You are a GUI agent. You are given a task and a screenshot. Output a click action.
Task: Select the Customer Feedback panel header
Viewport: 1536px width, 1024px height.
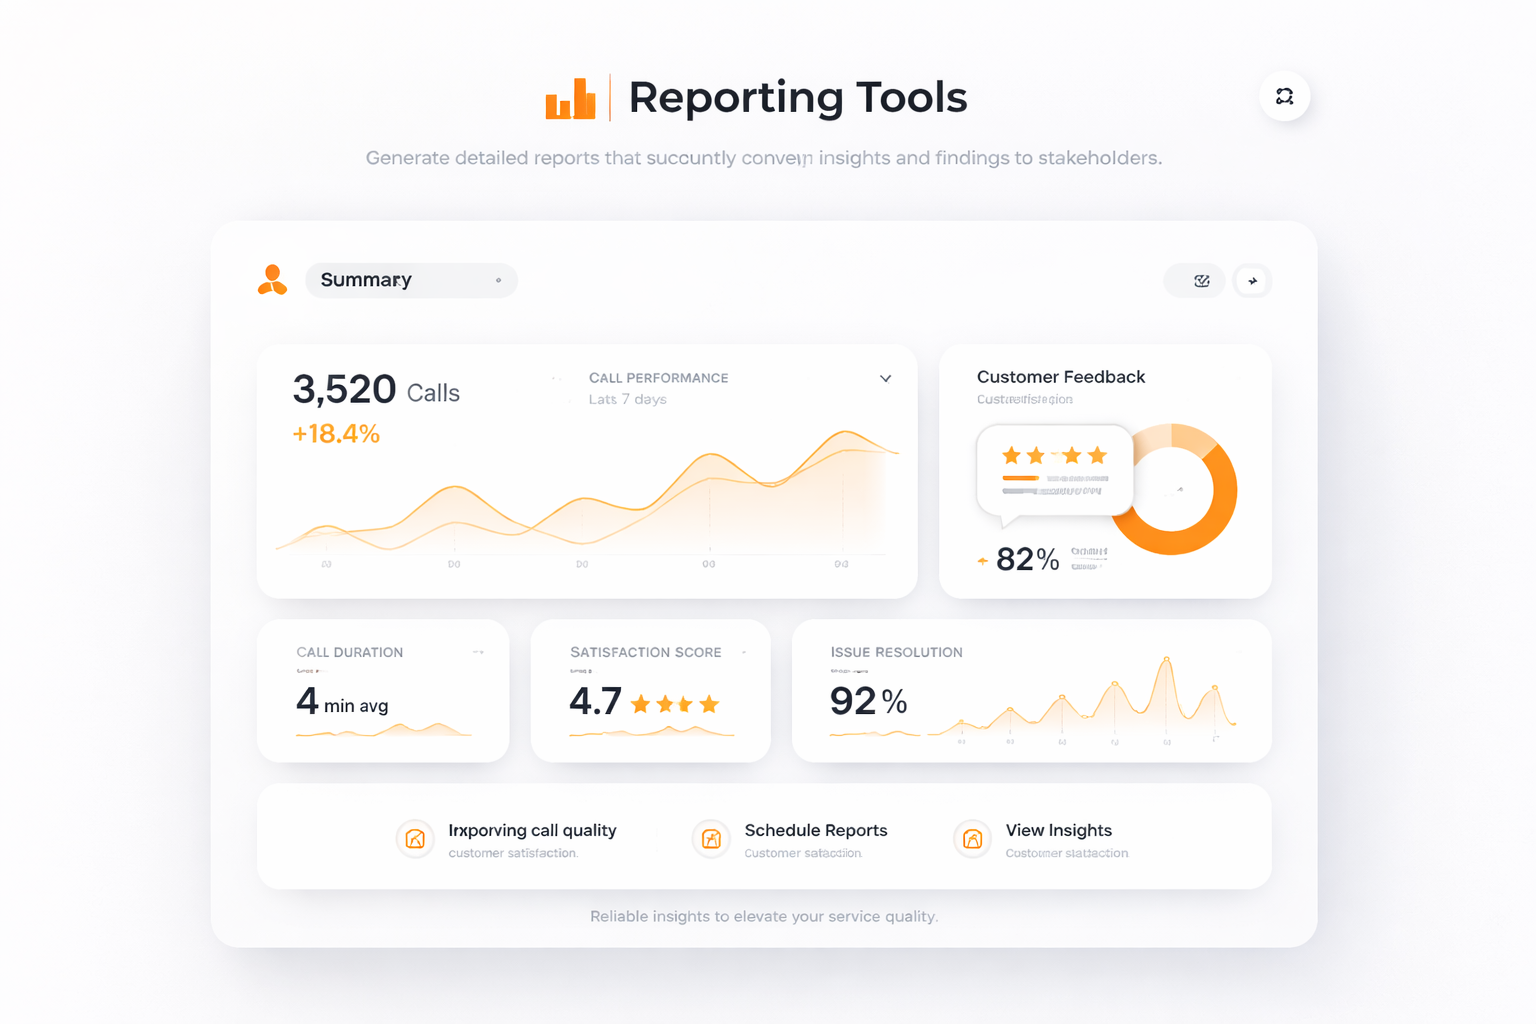click(x=1060, y=377)
